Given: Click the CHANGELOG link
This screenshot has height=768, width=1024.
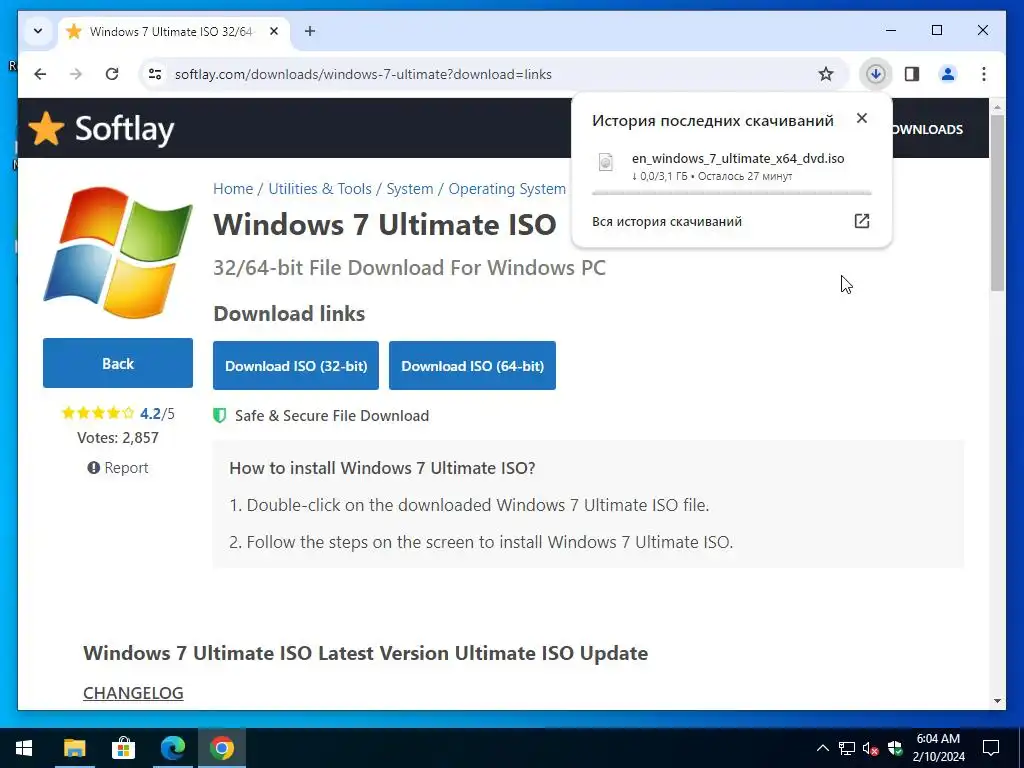Looking at the screenshot, I should coord(133,693).
